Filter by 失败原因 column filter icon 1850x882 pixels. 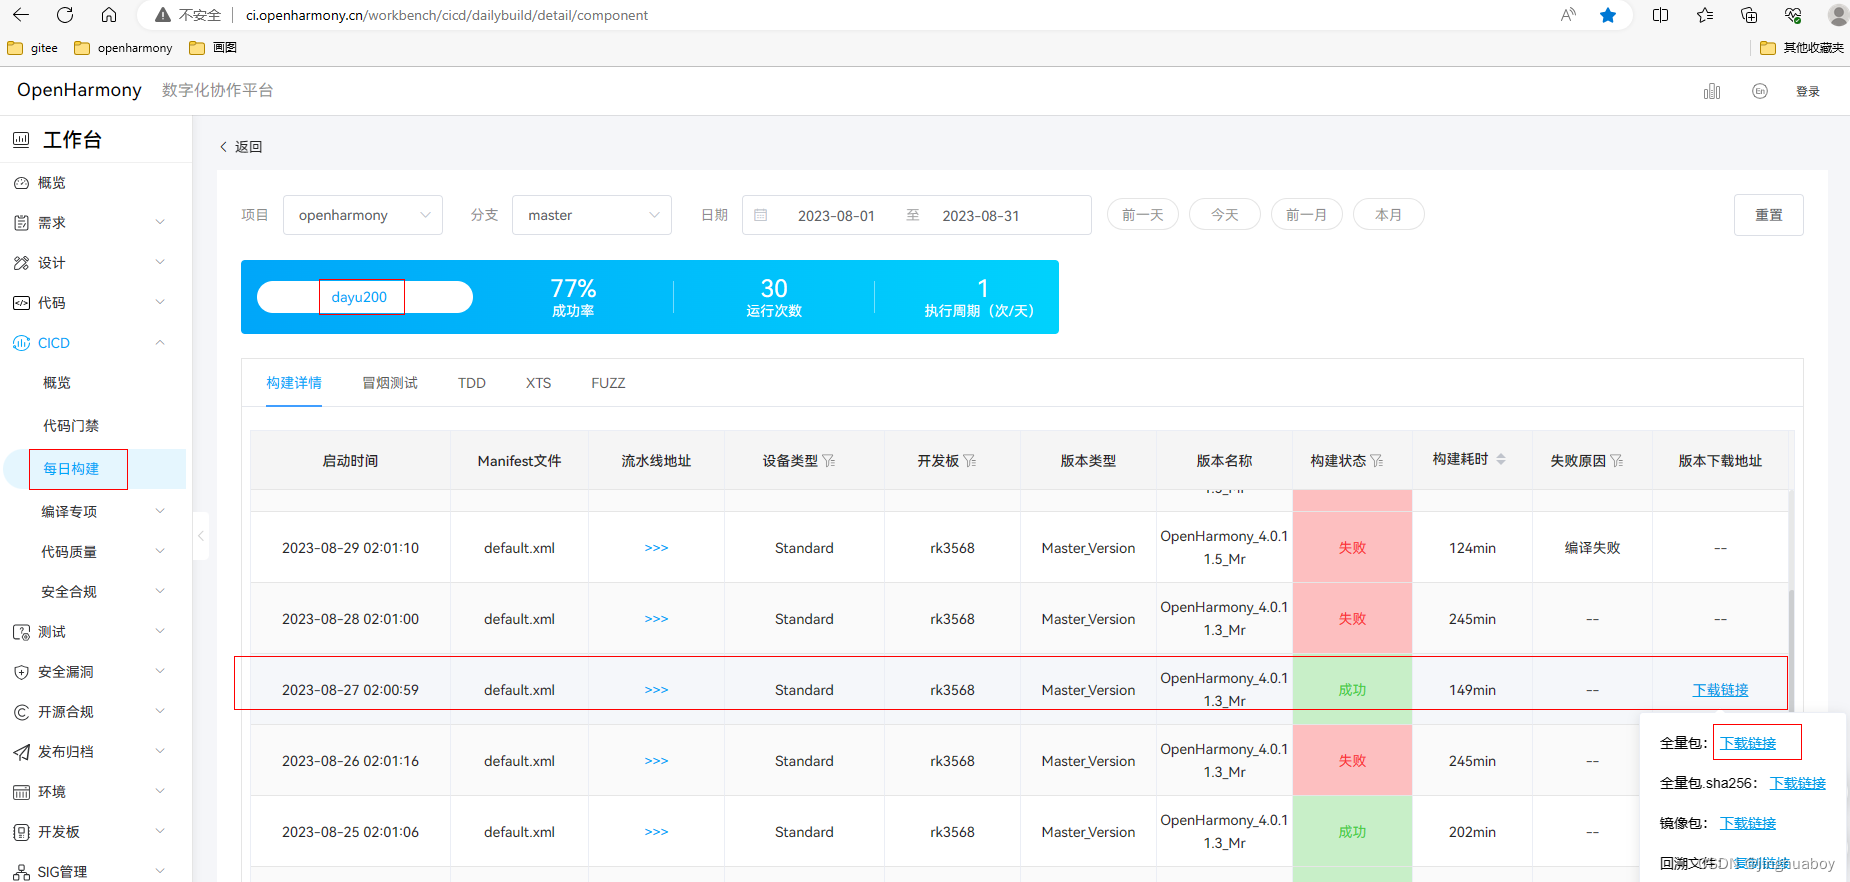pyautogui.click(x=1617, y=461)
